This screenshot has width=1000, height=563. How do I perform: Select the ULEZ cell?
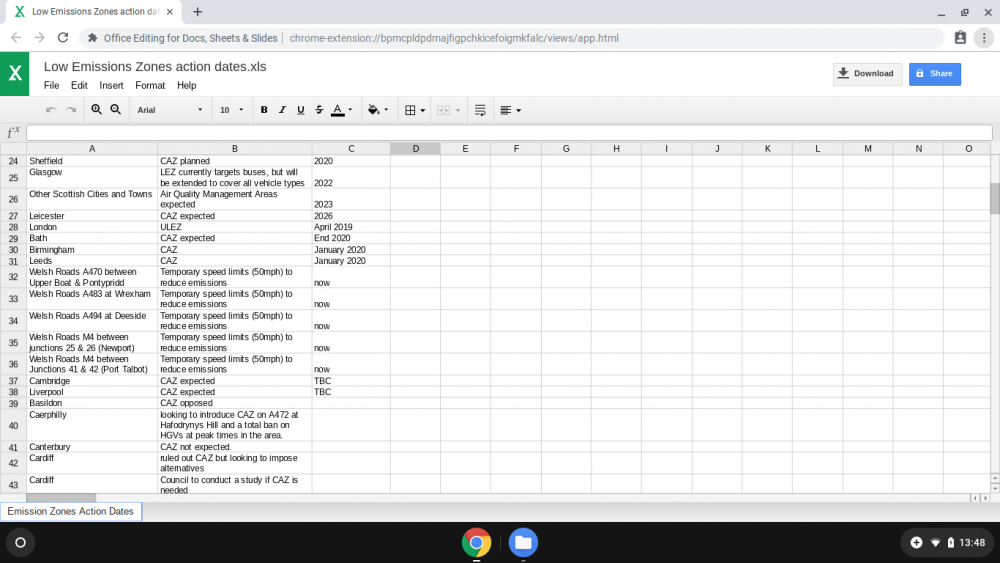click(x=235, y=227)
